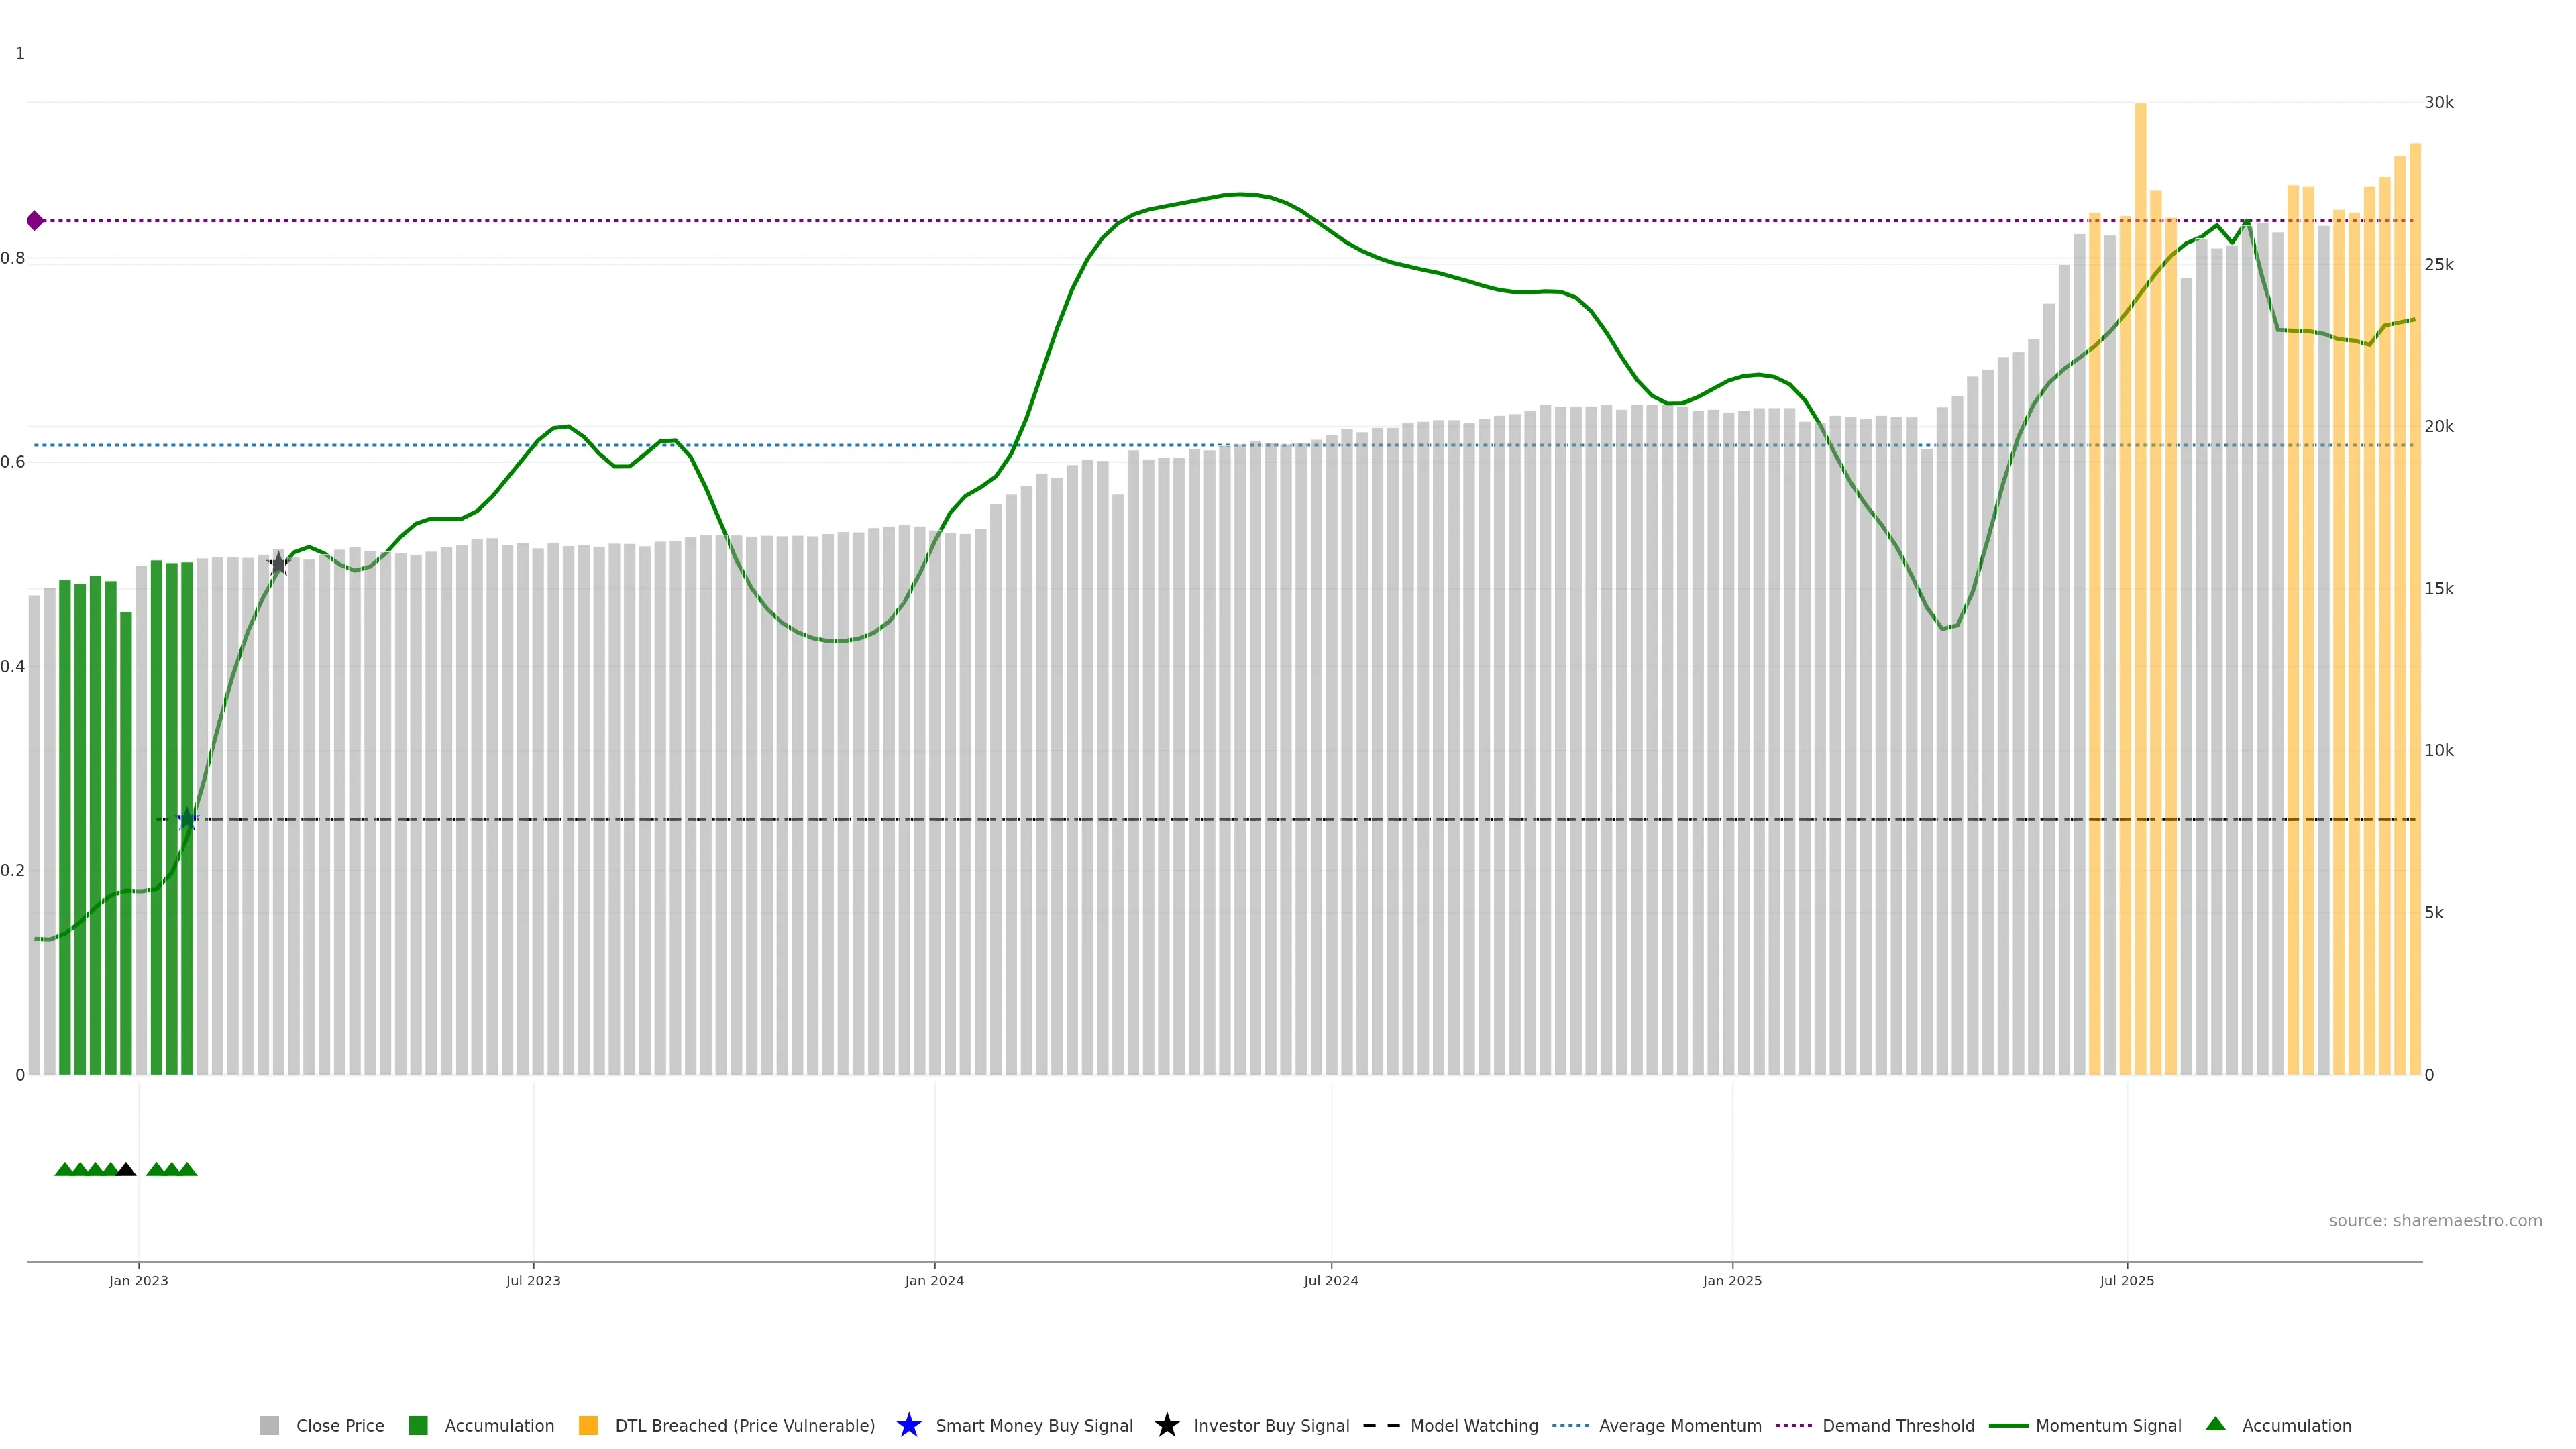Click the purple diamond Demand Threshold marker
Image resolution: width=2576 pixels, height=1449 pixels.
(x=35, y=221)
